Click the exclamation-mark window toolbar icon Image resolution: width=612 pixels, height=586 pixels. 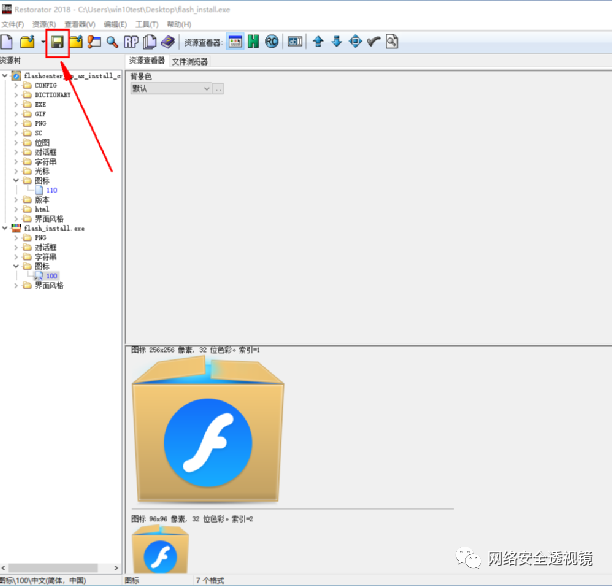pos(94,42)
